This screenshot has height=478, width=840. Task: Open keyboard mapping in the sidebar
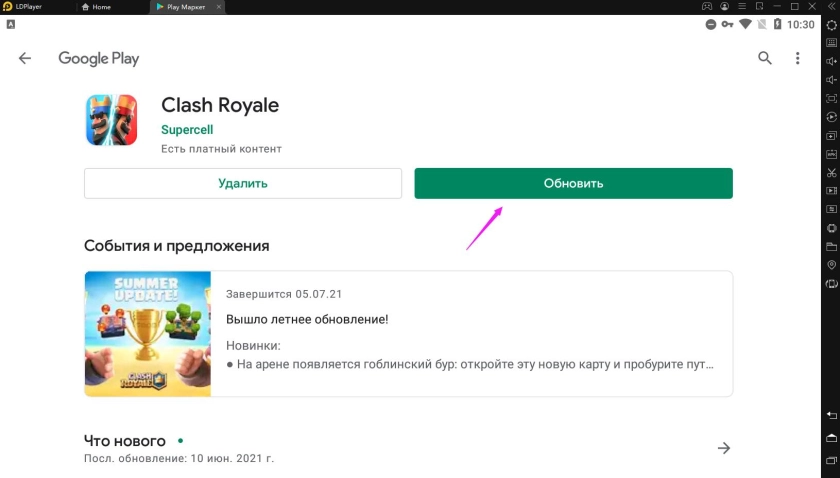tap(831, 43)
